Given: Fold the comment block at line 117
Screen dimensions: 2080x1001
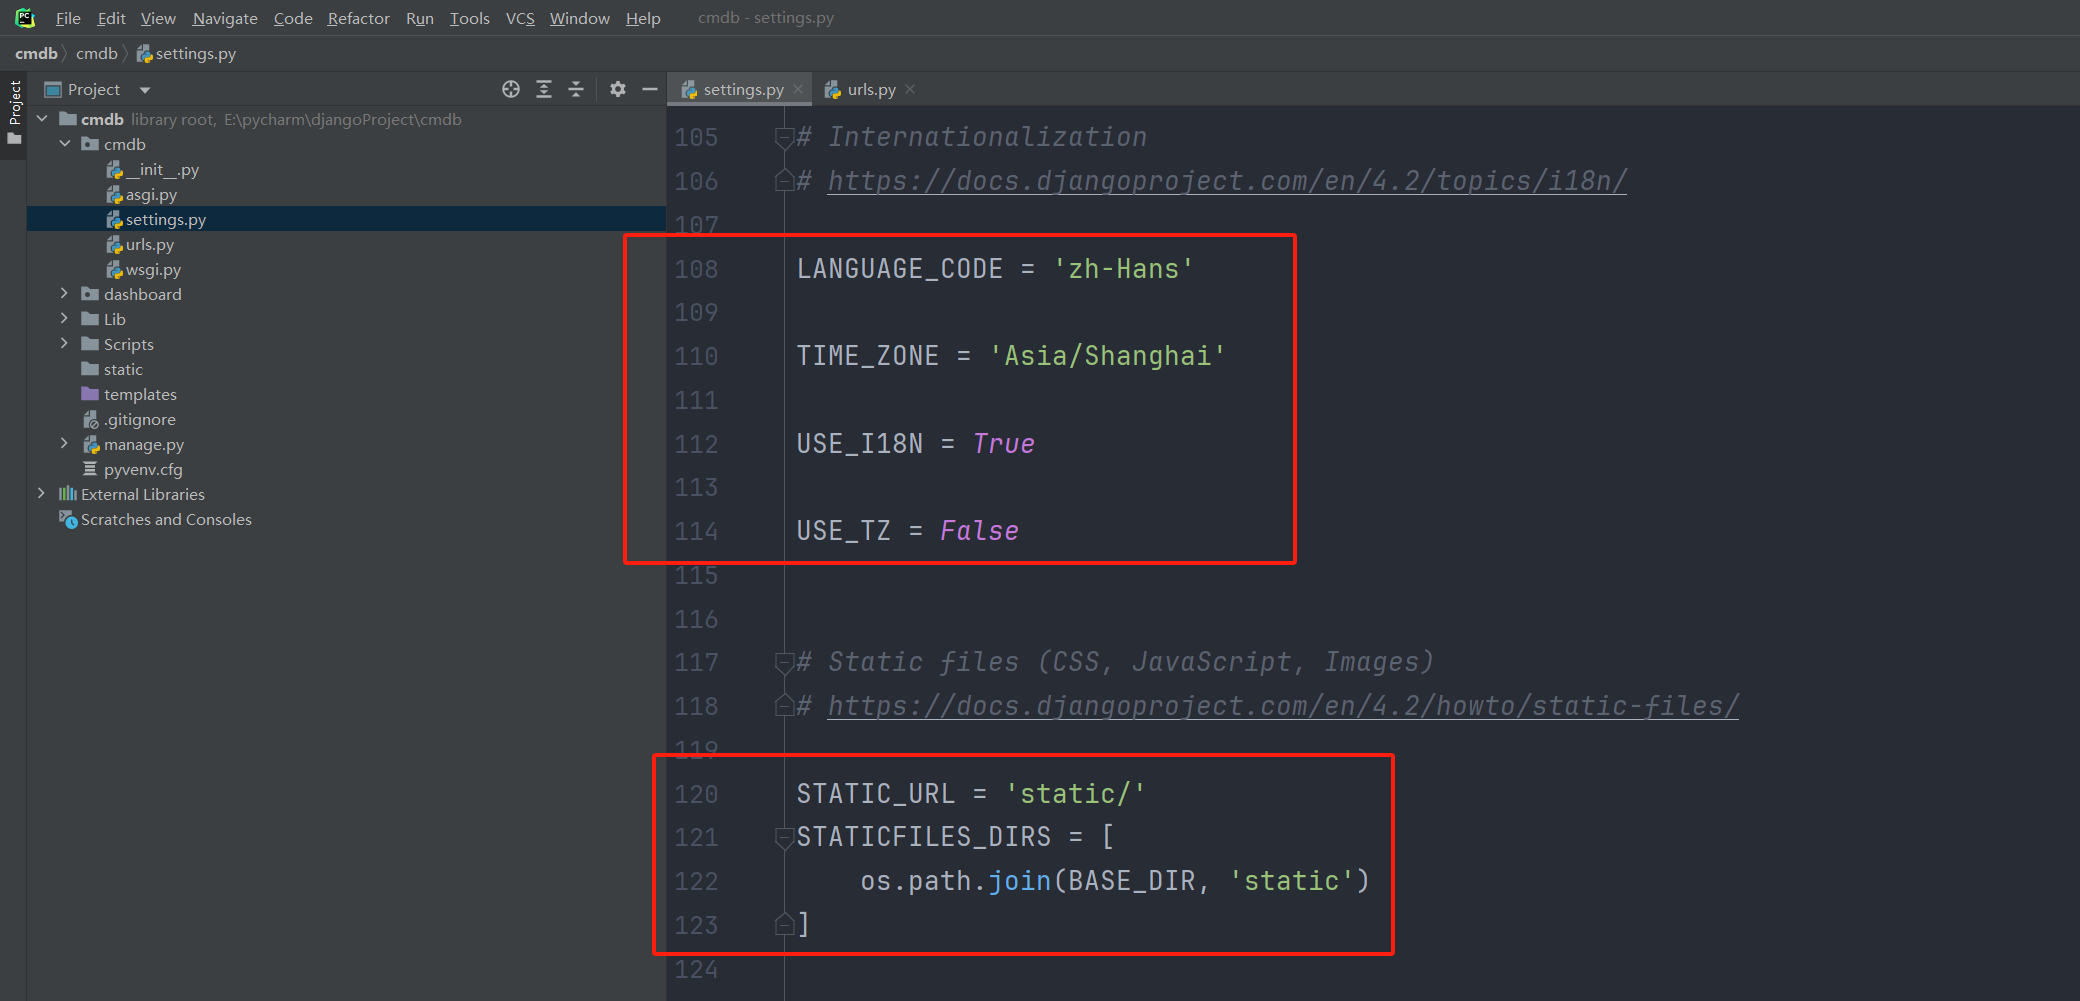Looking at the screenshot, I should [x=785, y=663].
